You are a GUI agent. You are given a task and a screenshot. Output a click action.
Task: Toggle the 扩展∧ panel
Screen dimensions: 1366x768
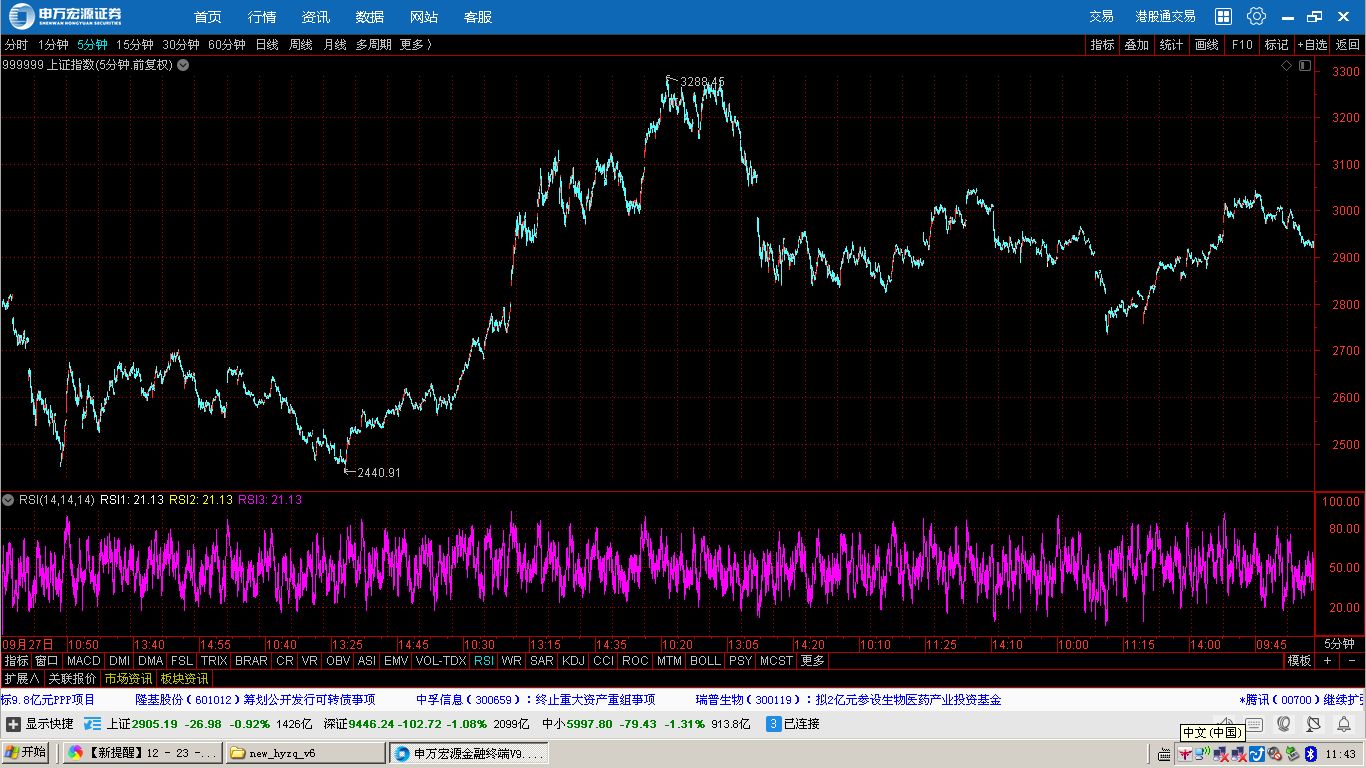tap(22, 678)
